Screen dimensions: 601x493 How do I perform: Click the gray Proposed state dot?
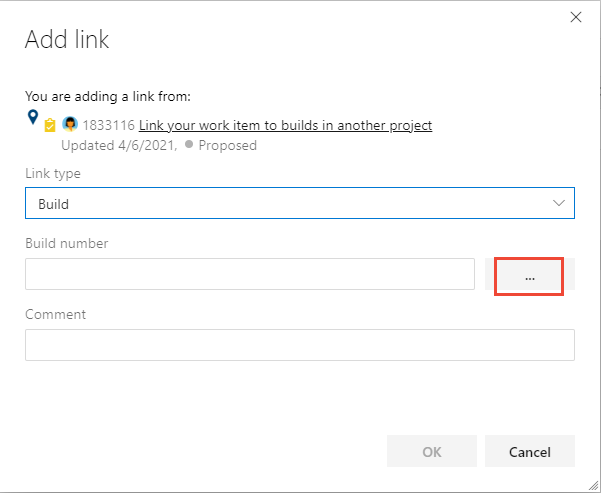[189, 144]
